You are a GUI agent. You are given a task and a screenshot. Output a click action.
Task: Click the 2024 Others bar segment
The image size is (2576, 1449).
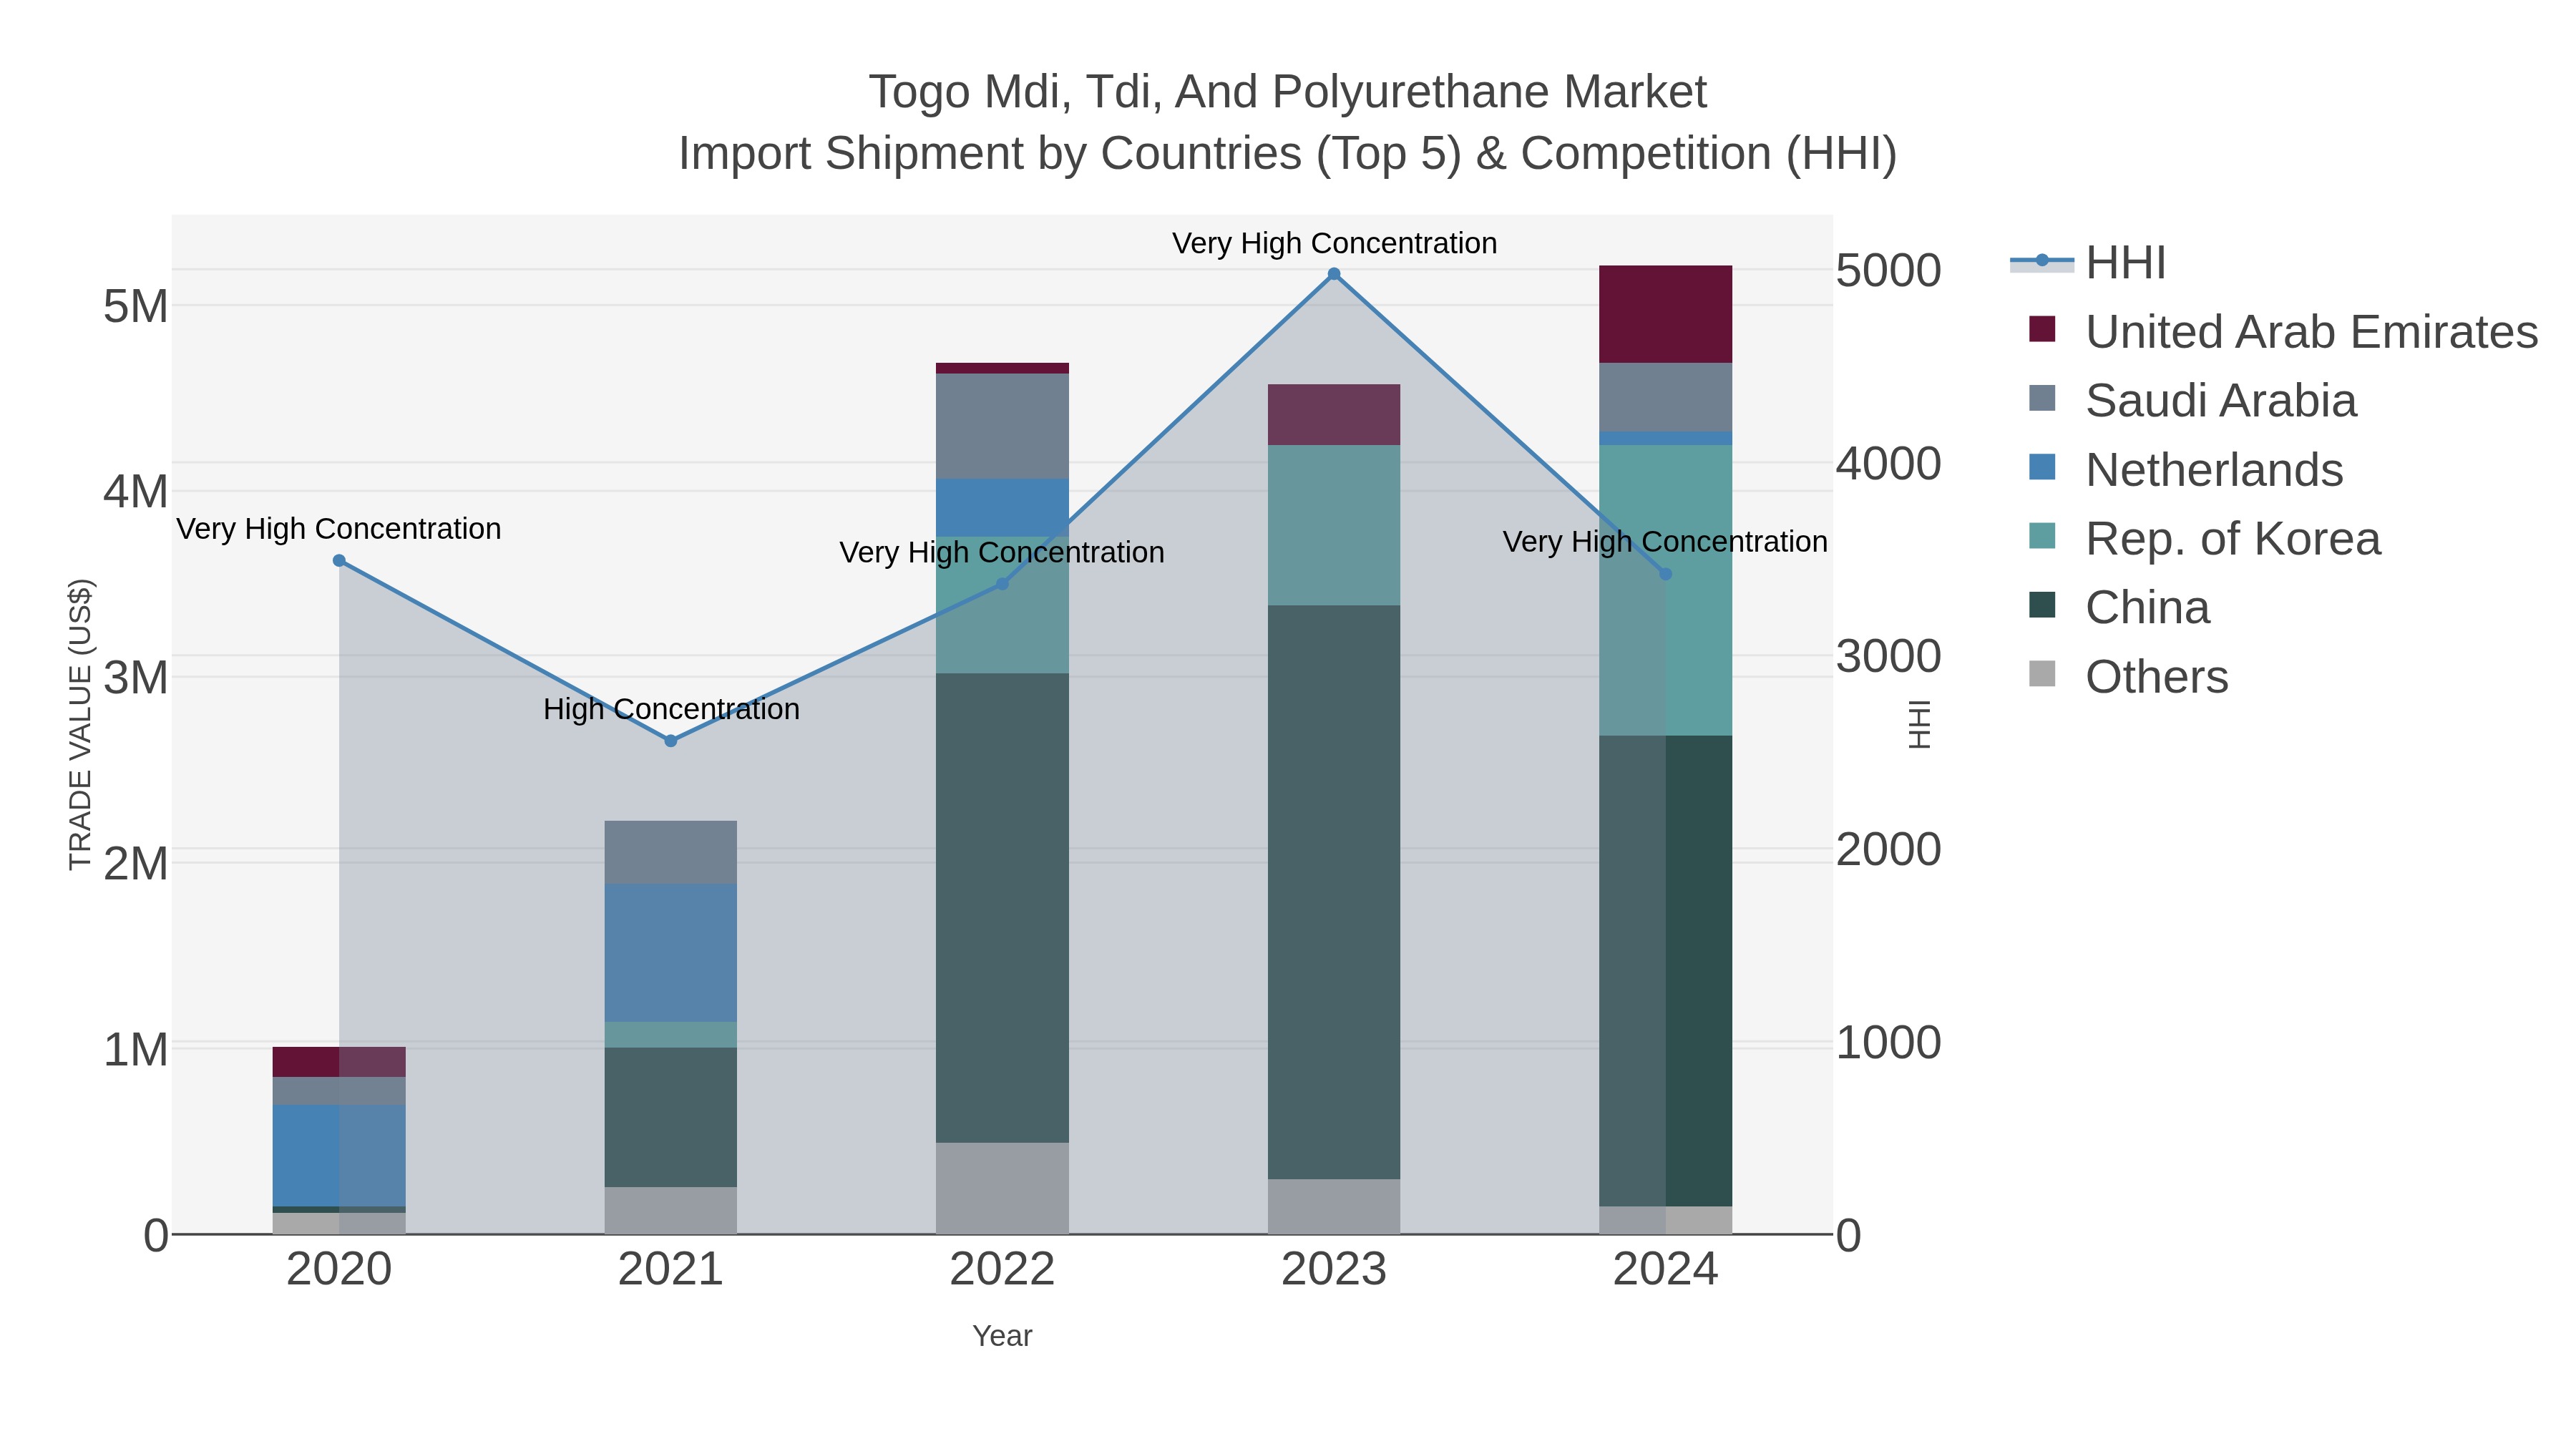(x=1666, y=1220)
